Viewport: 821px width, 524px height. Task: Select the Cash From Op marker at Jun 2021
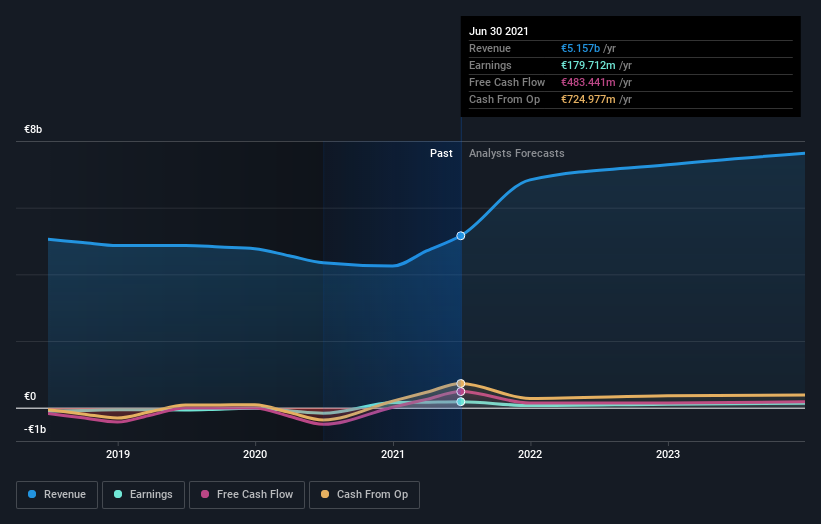tap(461, 384)
